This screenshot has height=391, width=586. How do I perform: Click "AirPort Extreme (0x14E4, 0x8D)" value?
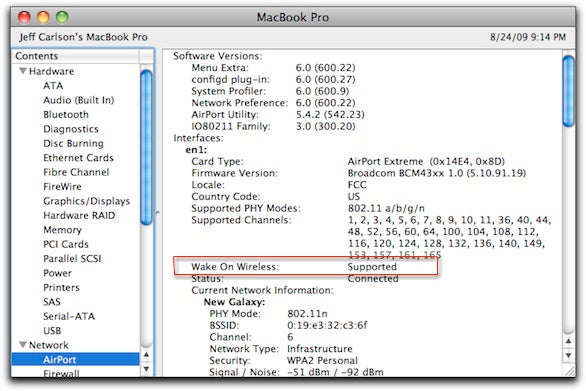(x=426, y=161)
